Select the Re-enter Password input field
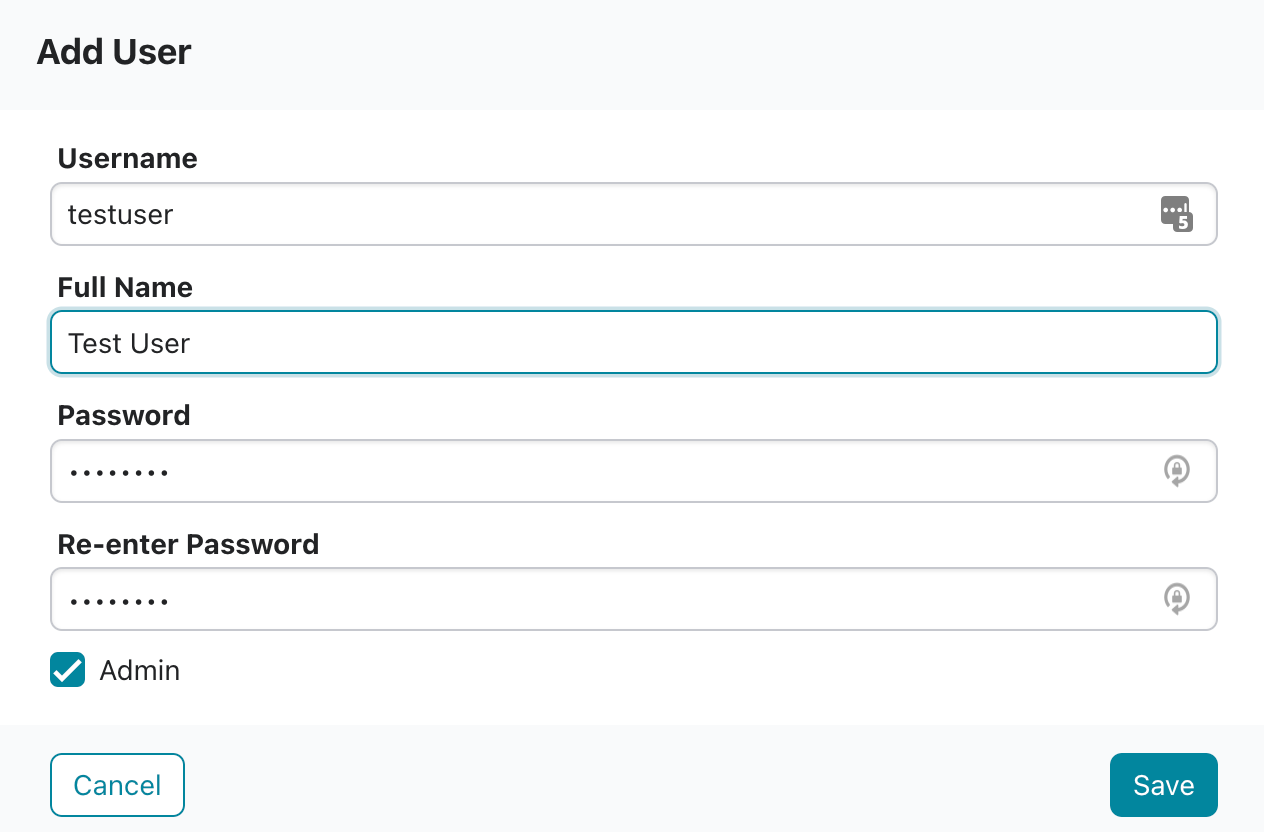1264x832 pixels. 634,599
